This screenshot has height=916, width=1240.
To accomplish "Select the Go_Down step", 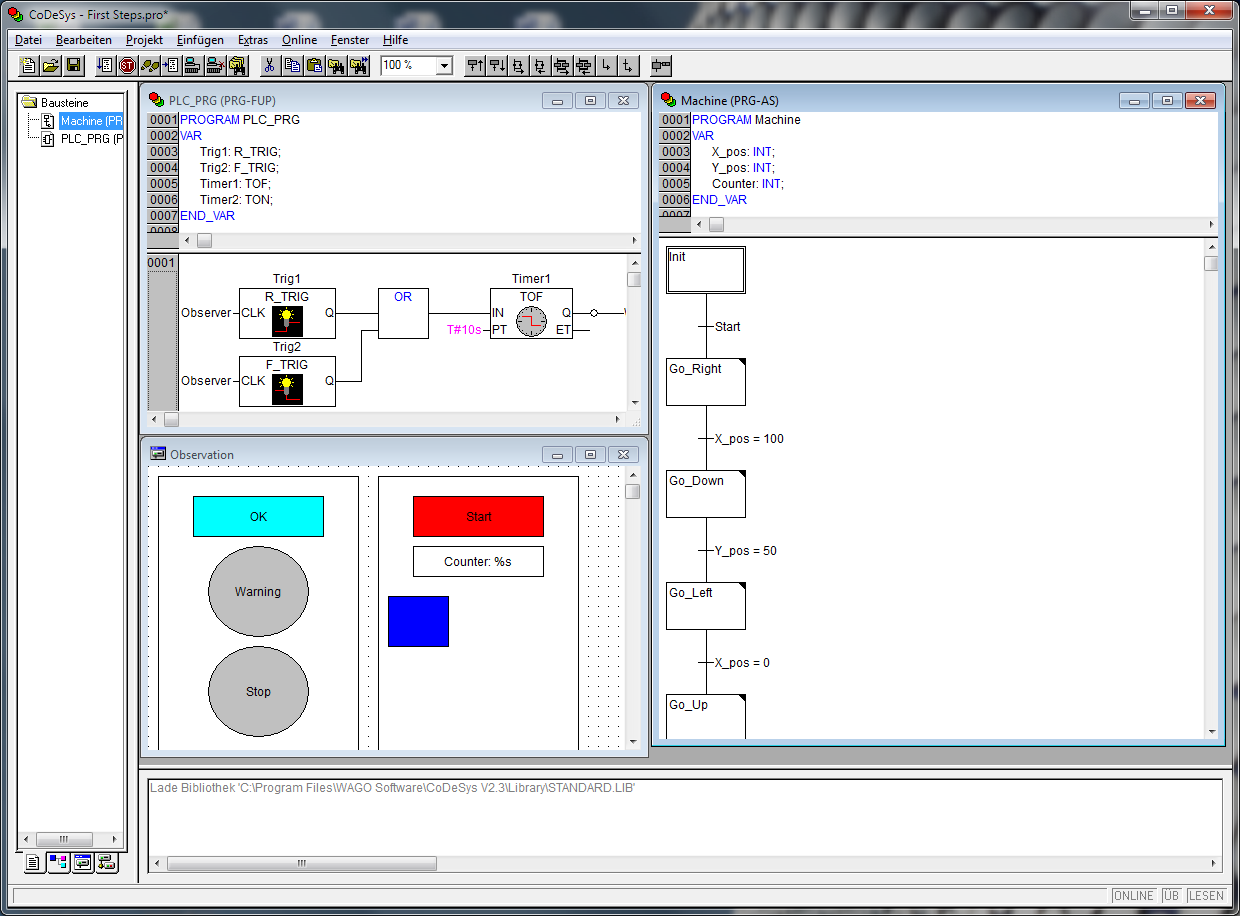I will tap(706, 494).
